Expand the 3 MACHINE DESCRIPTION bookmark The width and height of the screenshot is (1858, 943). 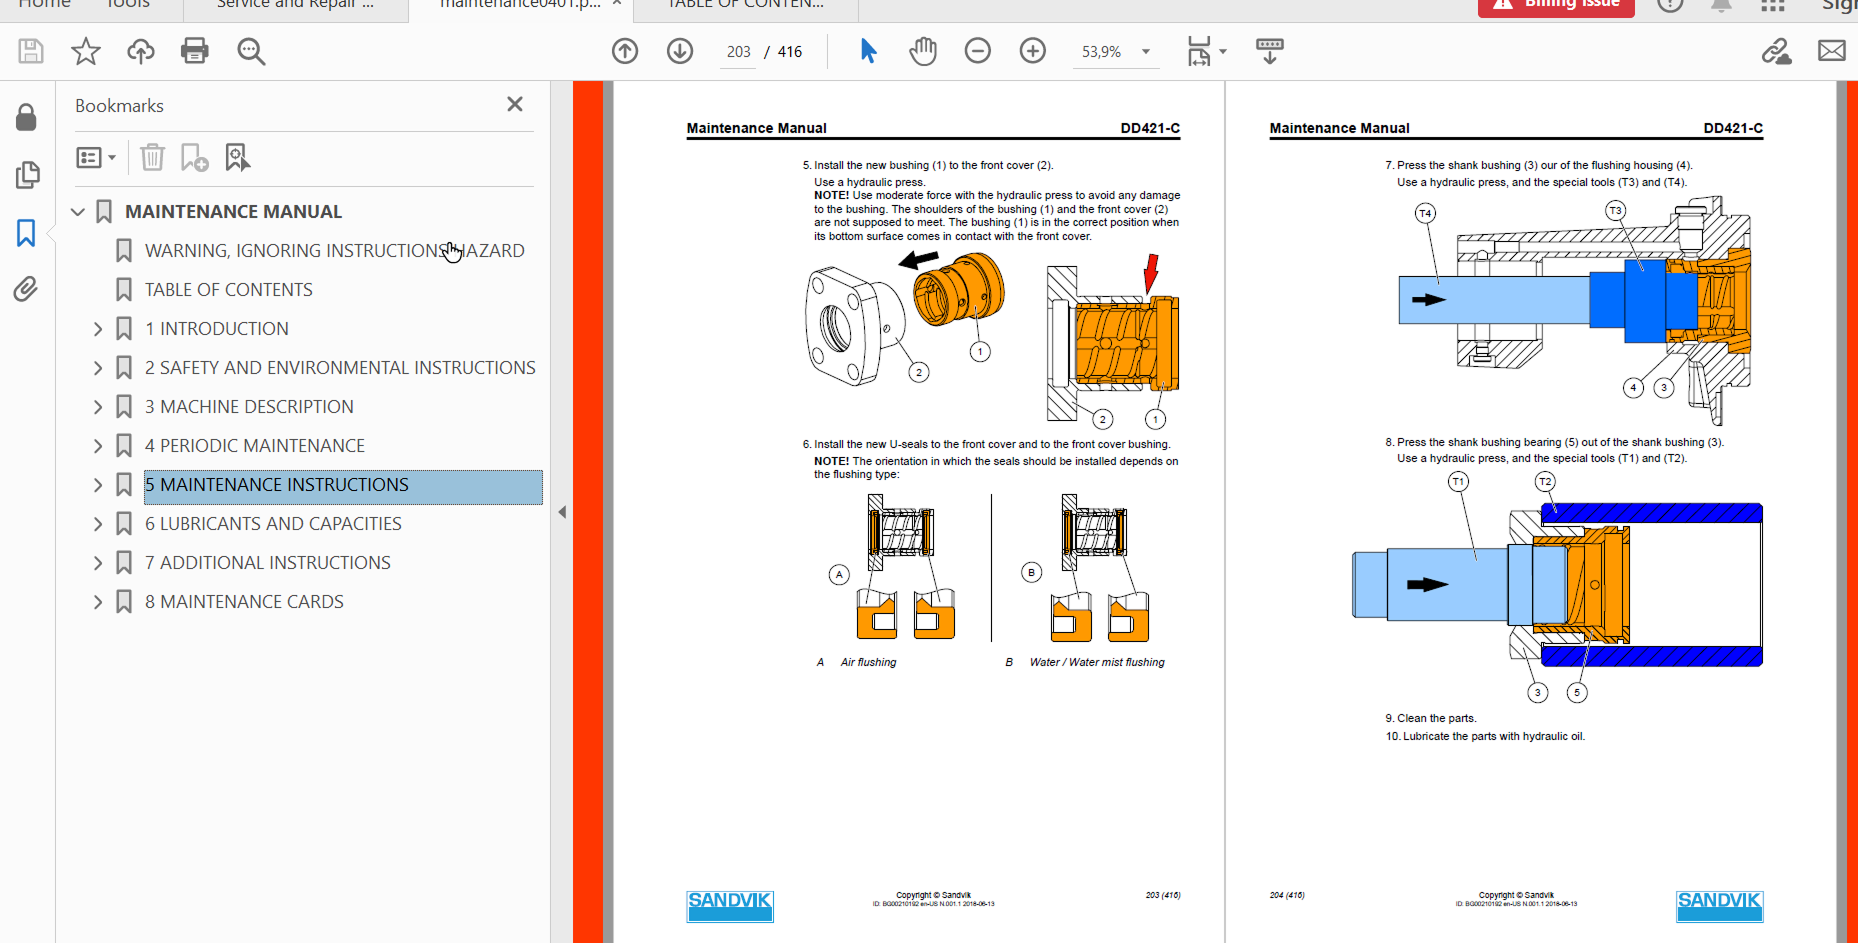click(98, 407)
